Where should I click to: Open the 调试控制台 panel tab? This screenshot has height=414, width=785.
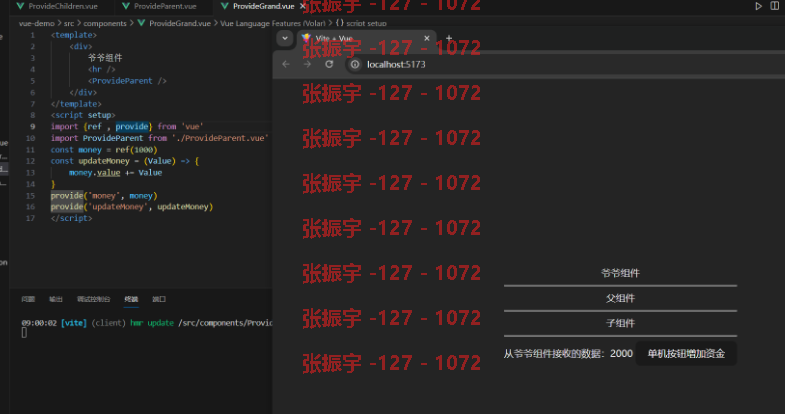[94, 299]
